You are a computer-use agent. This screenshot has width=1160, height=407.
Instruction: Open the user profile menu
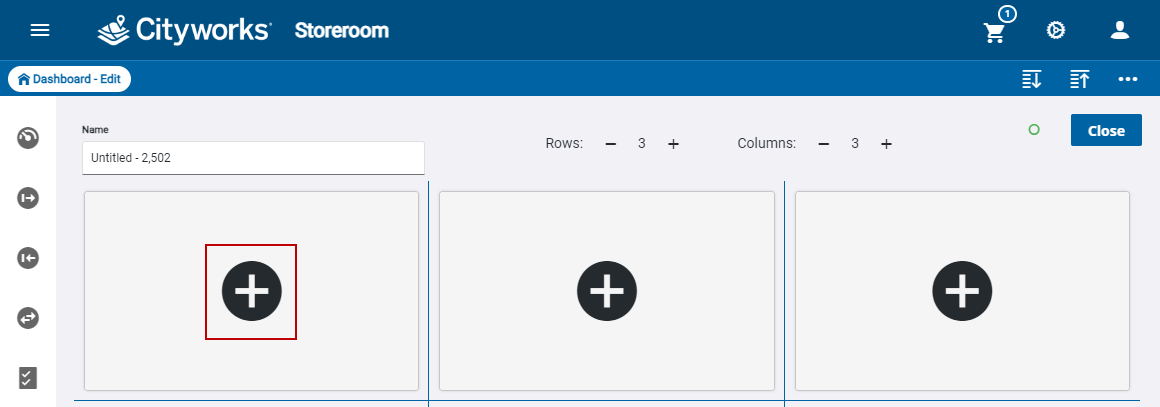click(x=1120, y=30)
